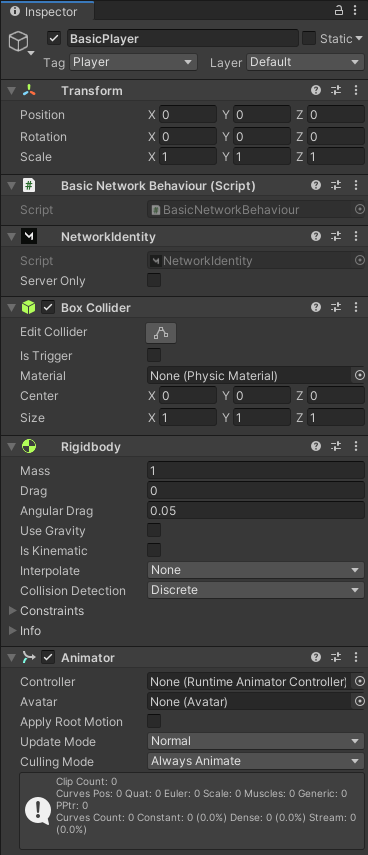Open Rigidbody preset settings icon

336,447
